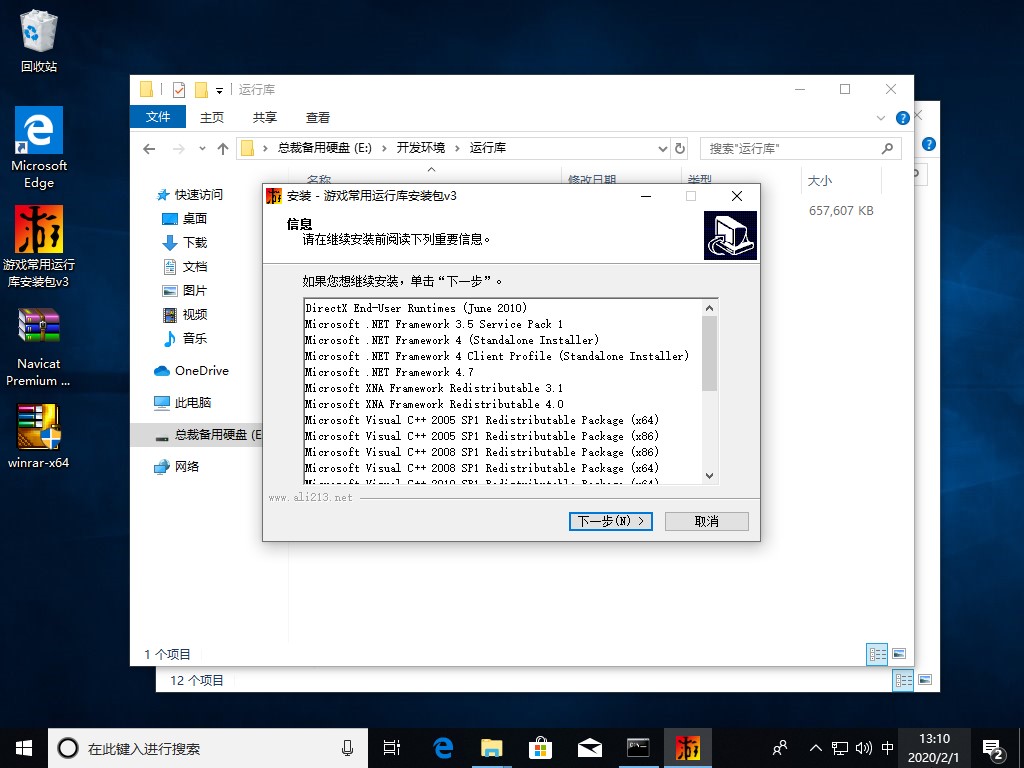Image resolution: width=1024 pixels, height=768 pixels.
Task: Open the address bar history dropdown
Action: pos(662,149)
